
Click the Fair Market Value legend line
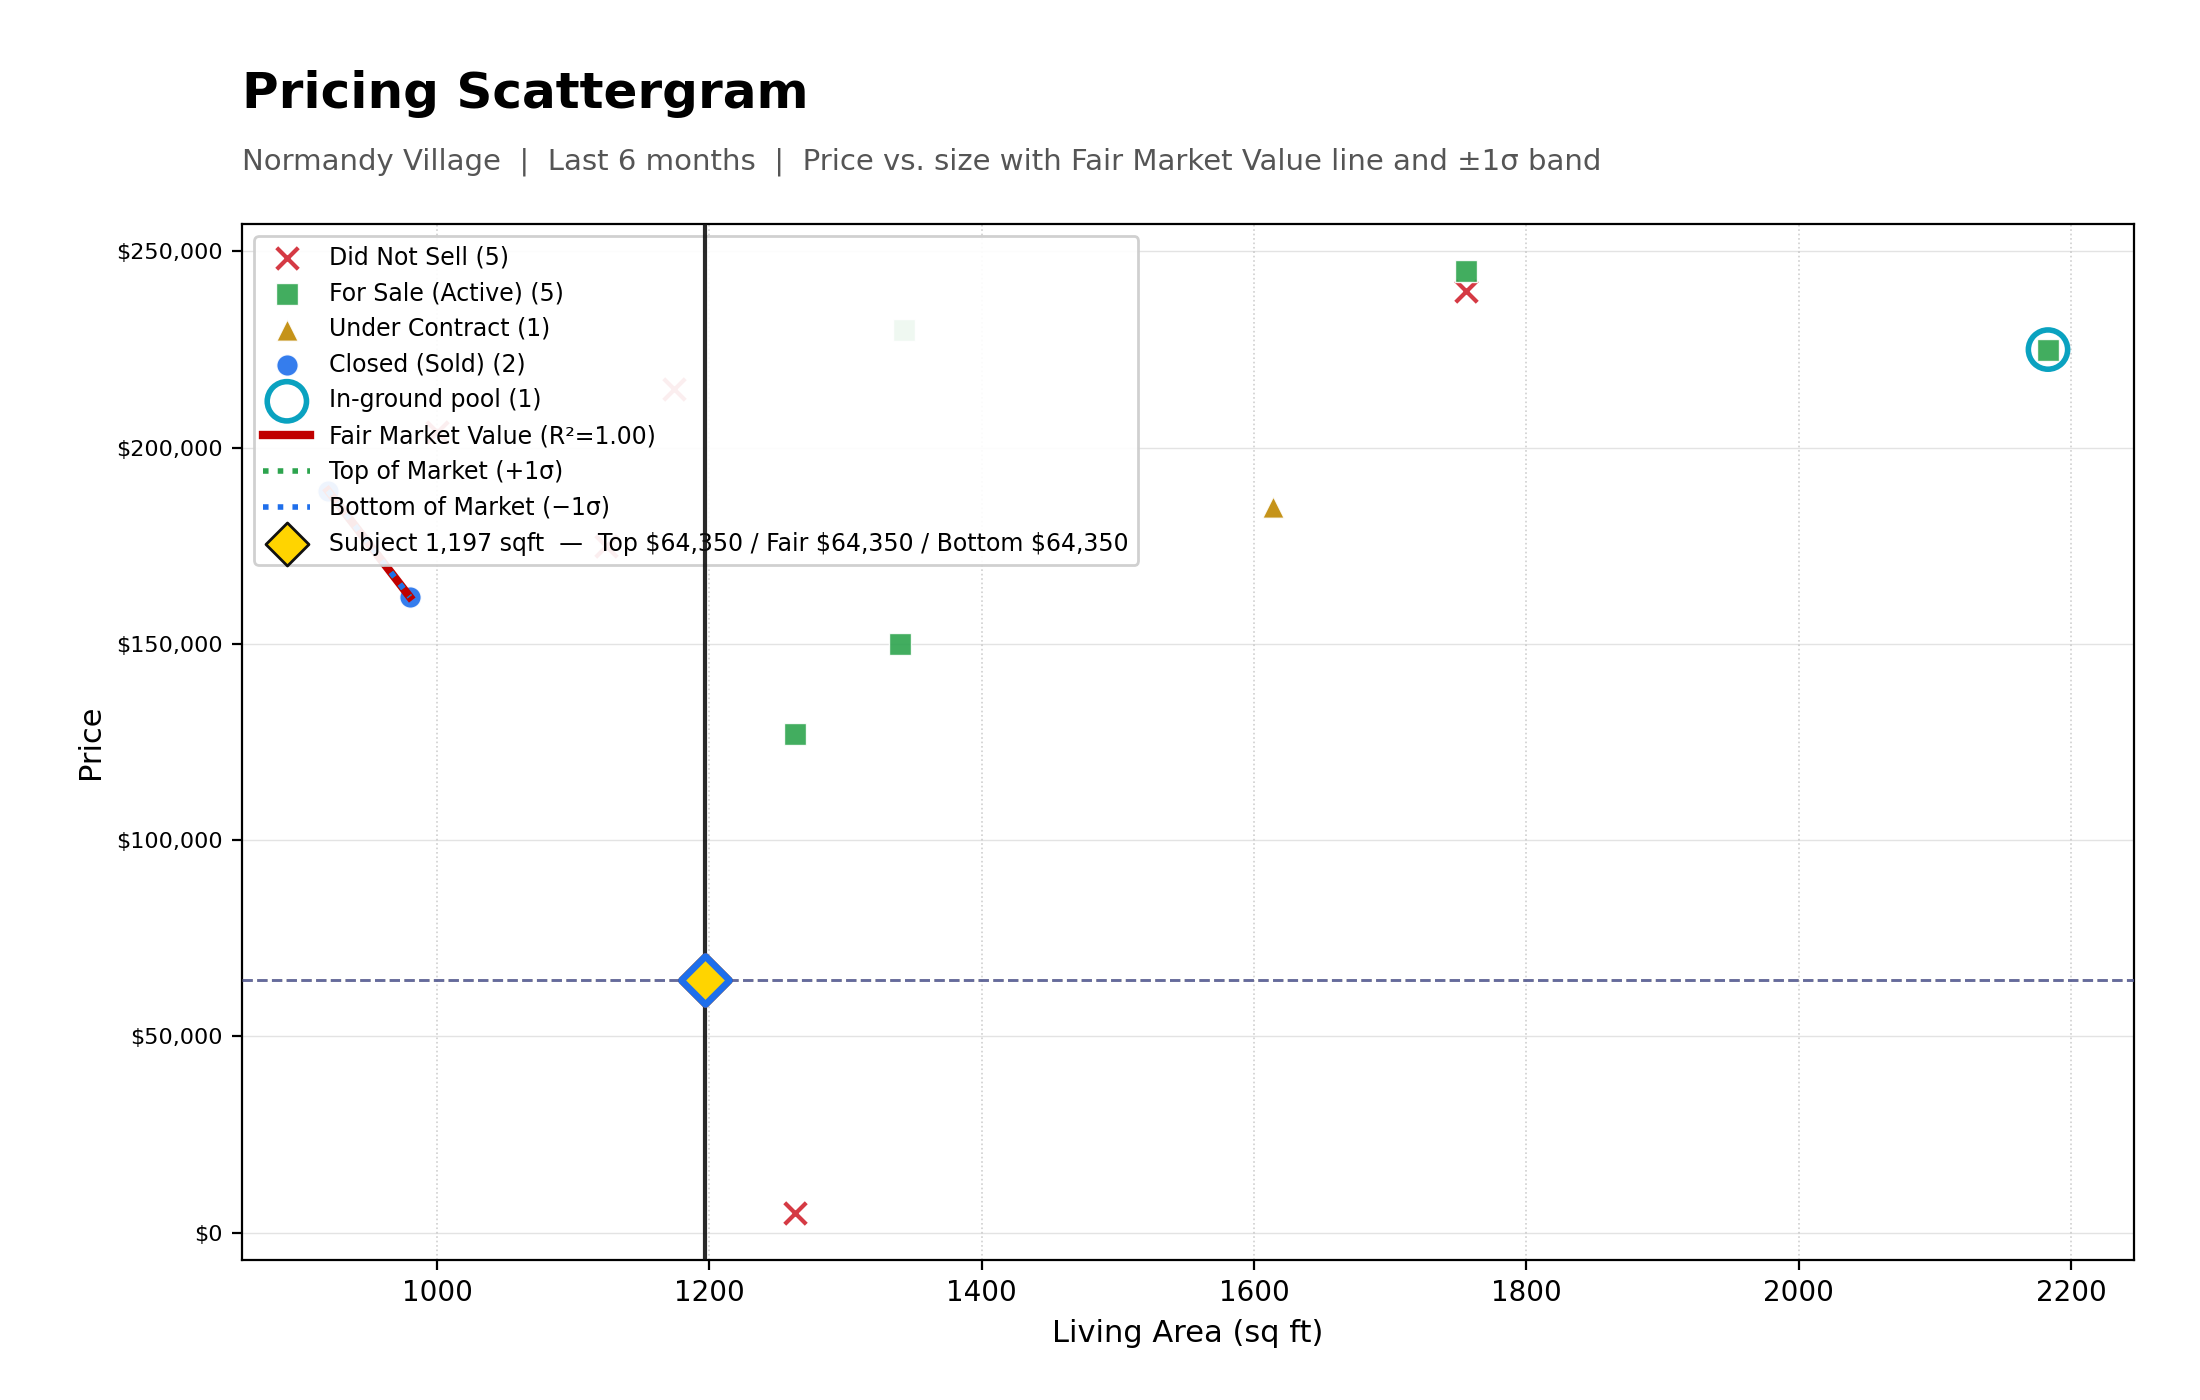pos(287,435)
